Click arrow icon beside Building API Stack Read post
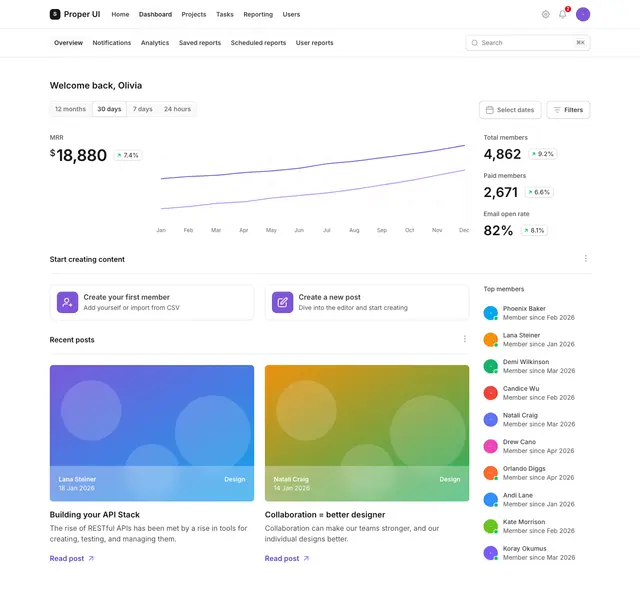The width and height of the screenshot is (640, 606). pyautogui.click(x=91, y=558)
